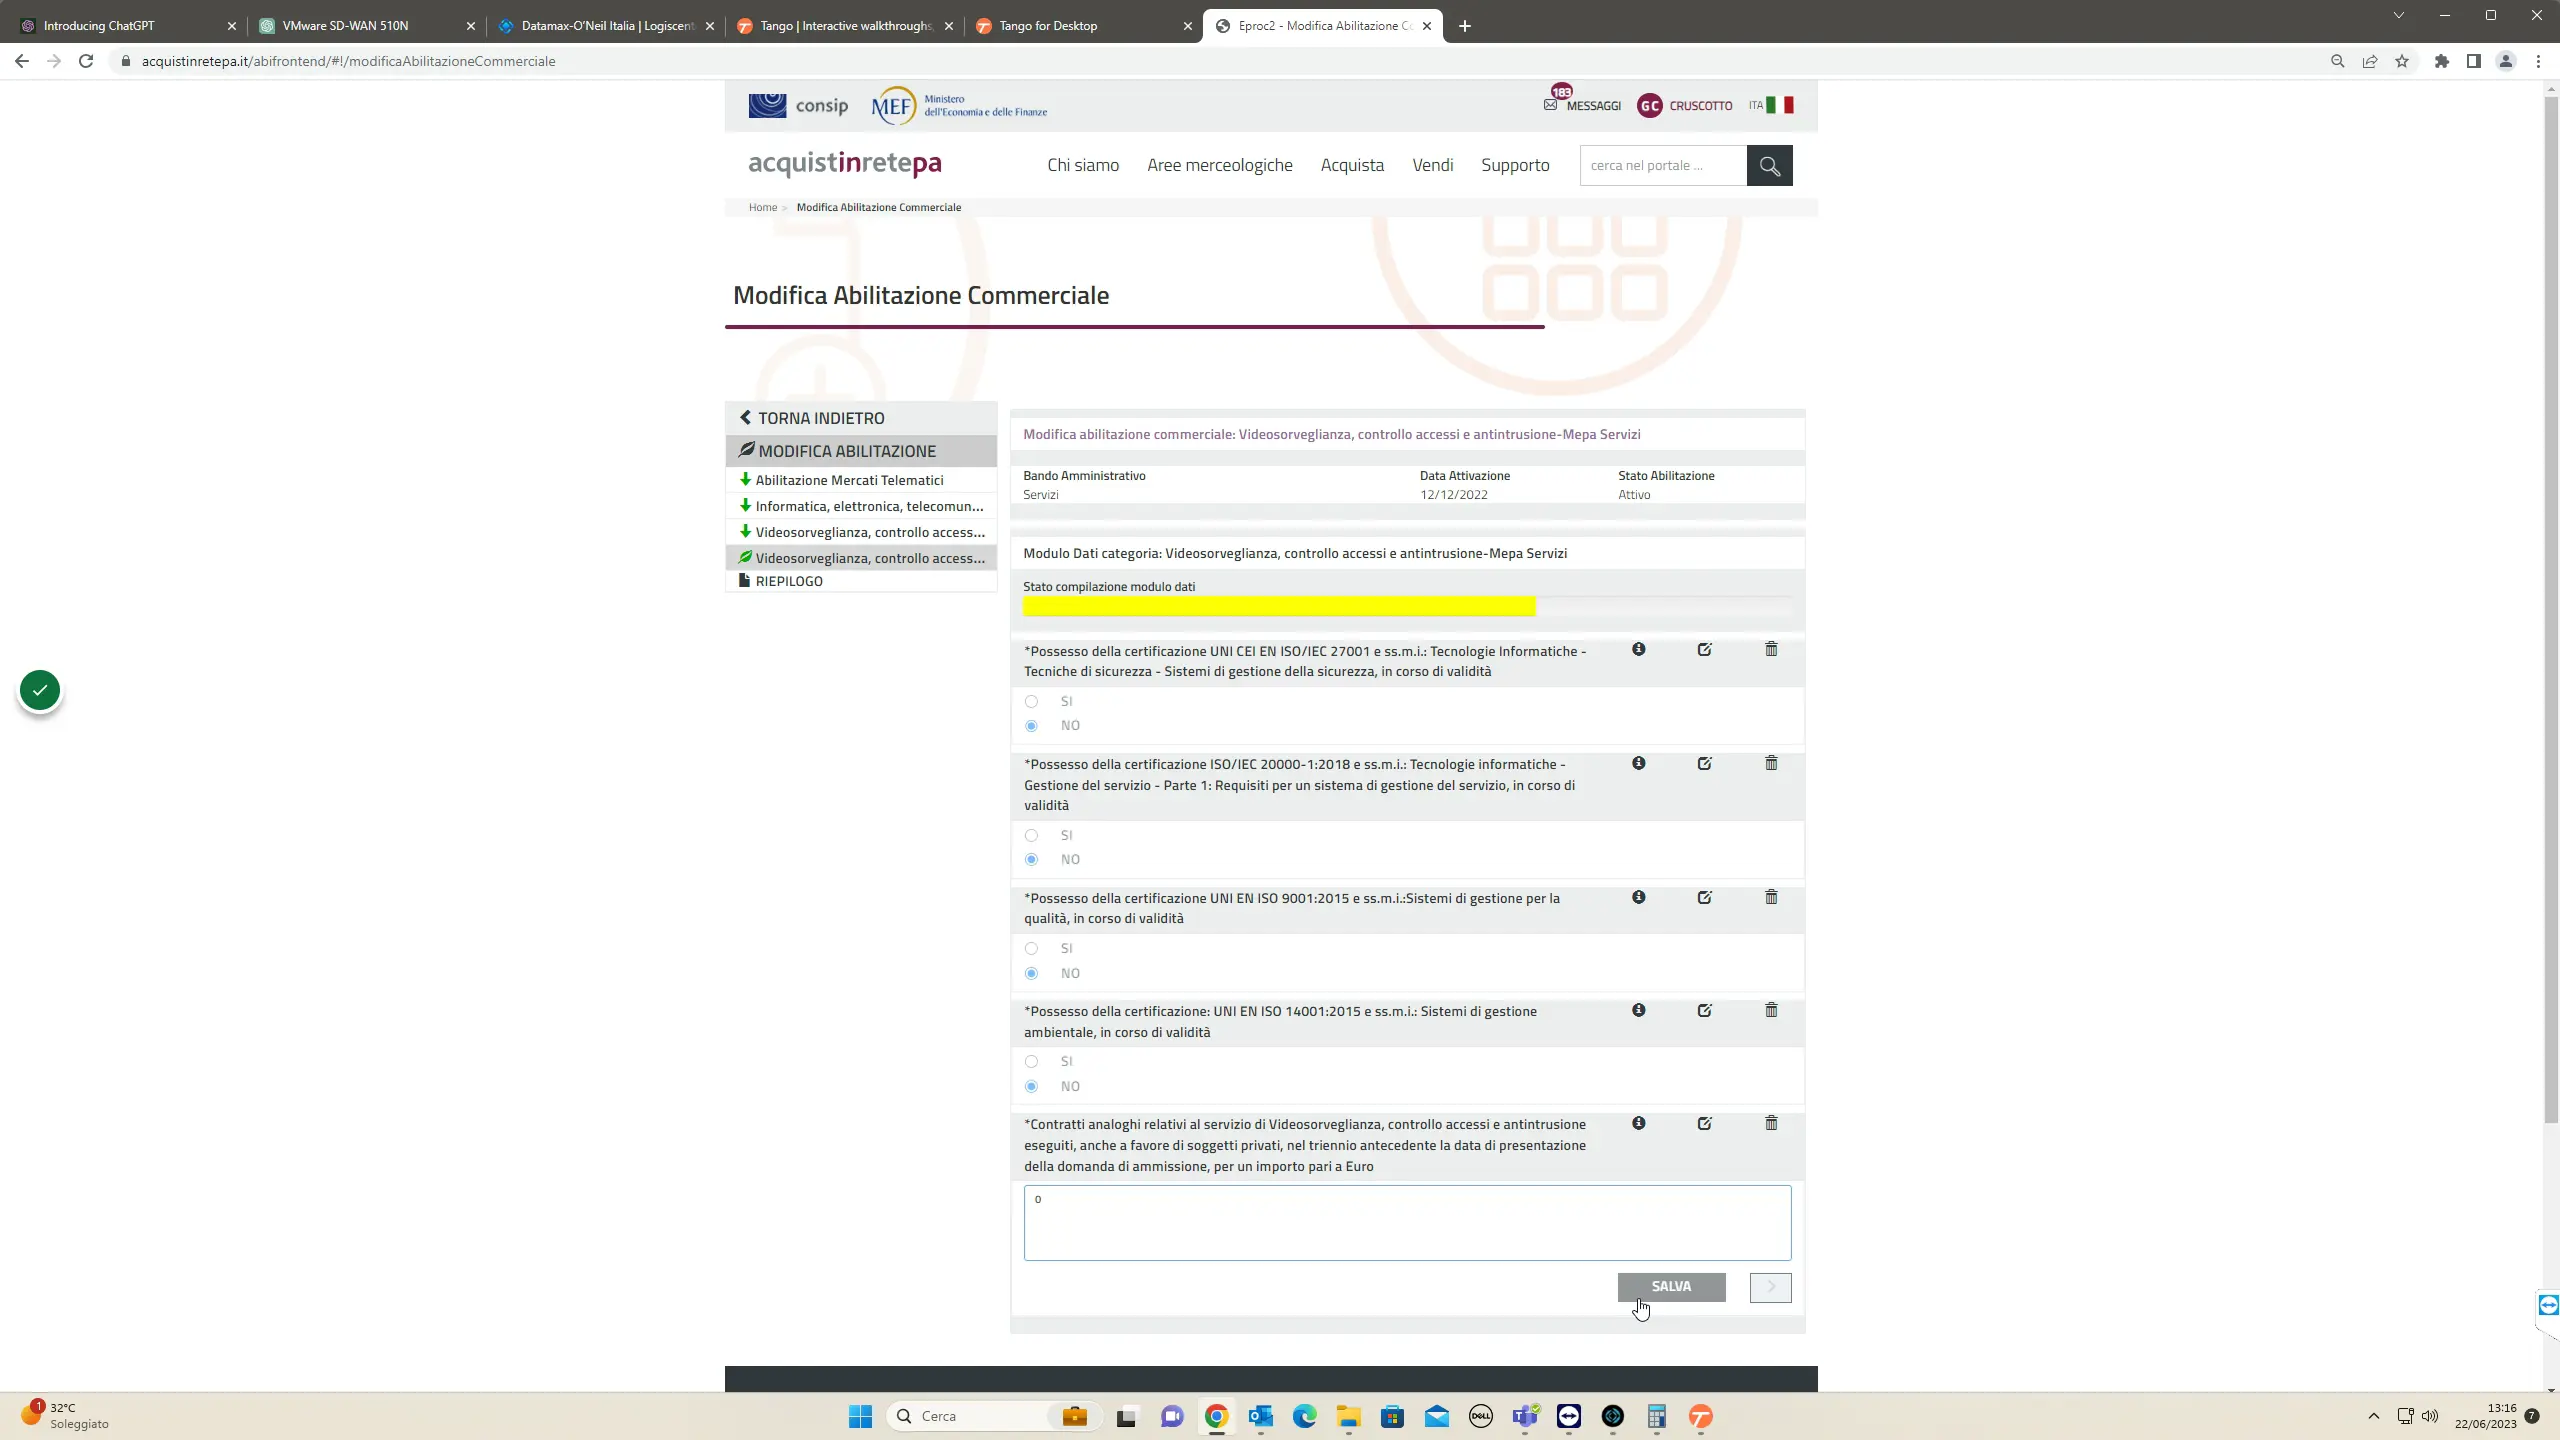The width and height of the screenshot is (2560, 1440).
Task: Open Chrome tab search chevron
Action: point(2398,15)
